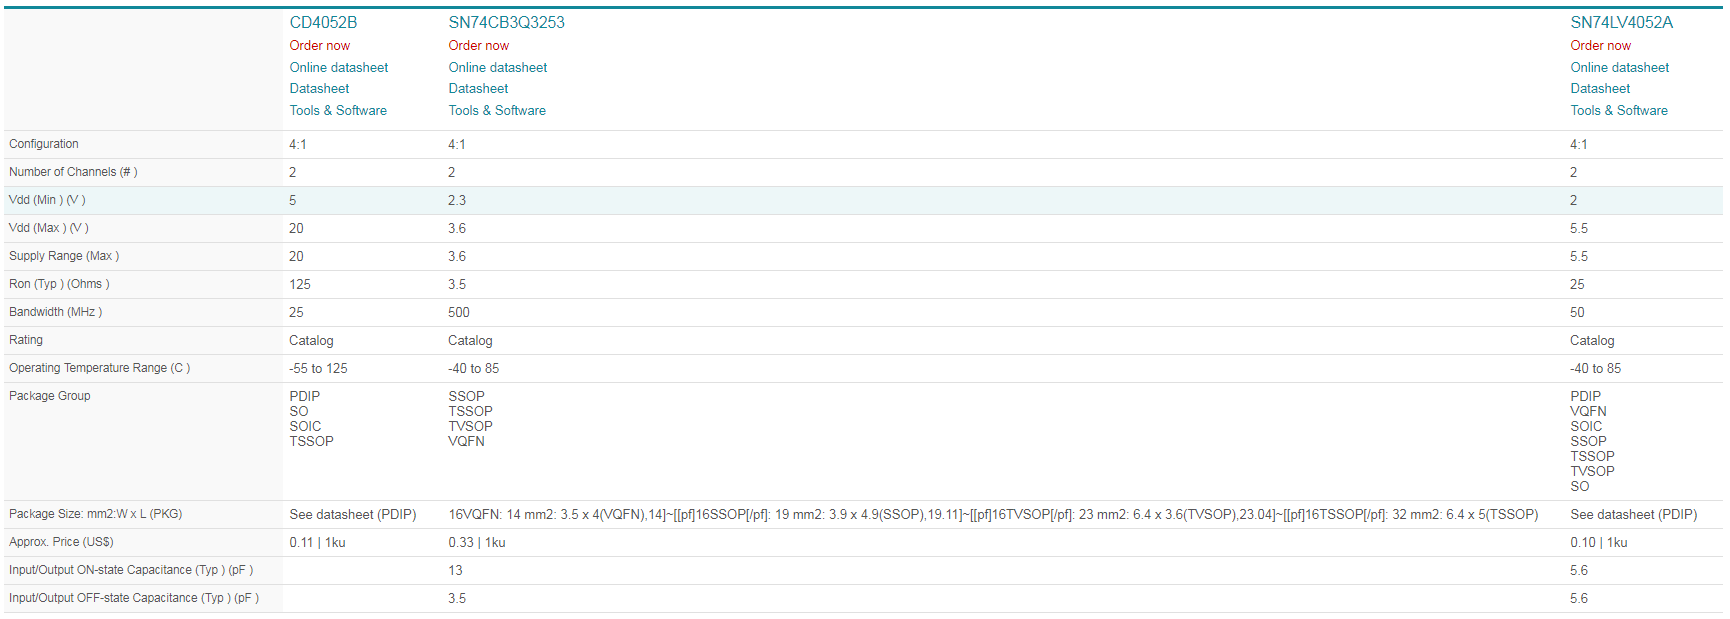Select the Bandwidth (MHz) row label
Image resolution: width=1730 pixels, height=619 pixels.
[55, 312]
